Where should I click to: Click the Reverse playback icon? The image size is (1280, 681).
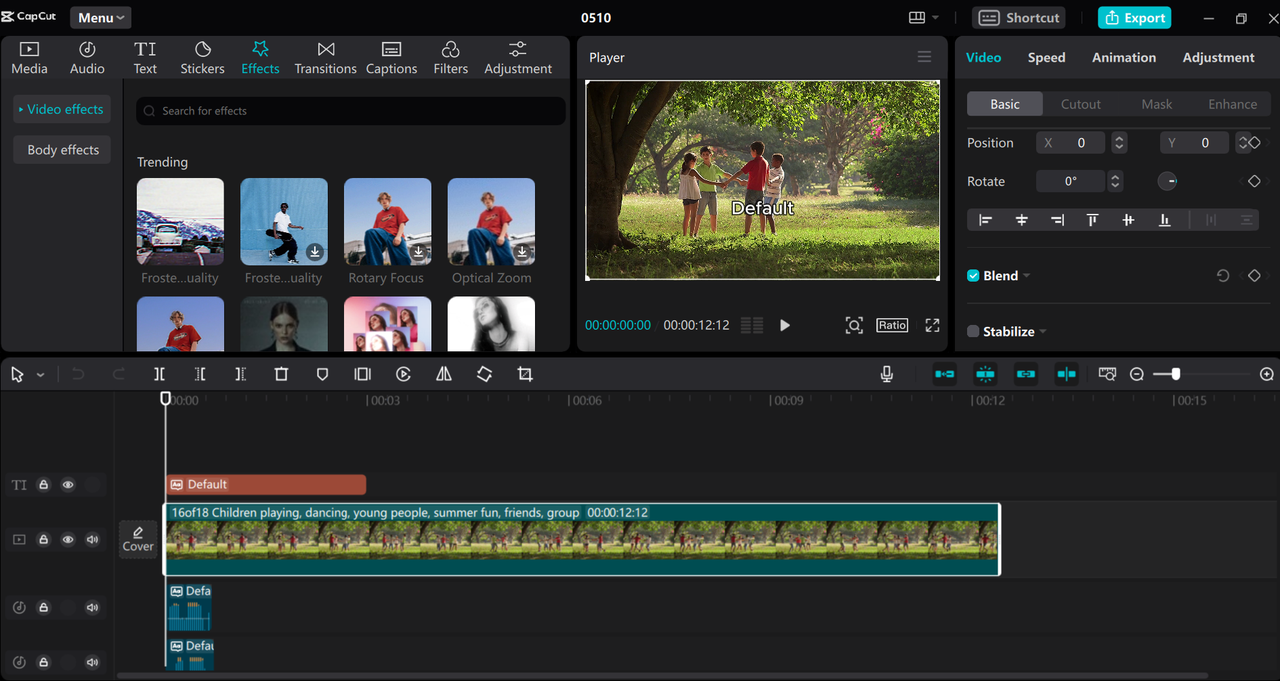tap(403, 374)
